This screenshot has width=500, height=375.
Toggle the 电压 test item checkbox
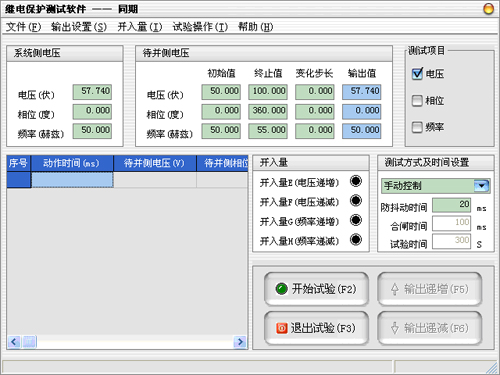pyautogui.click(x=417, y=73)
